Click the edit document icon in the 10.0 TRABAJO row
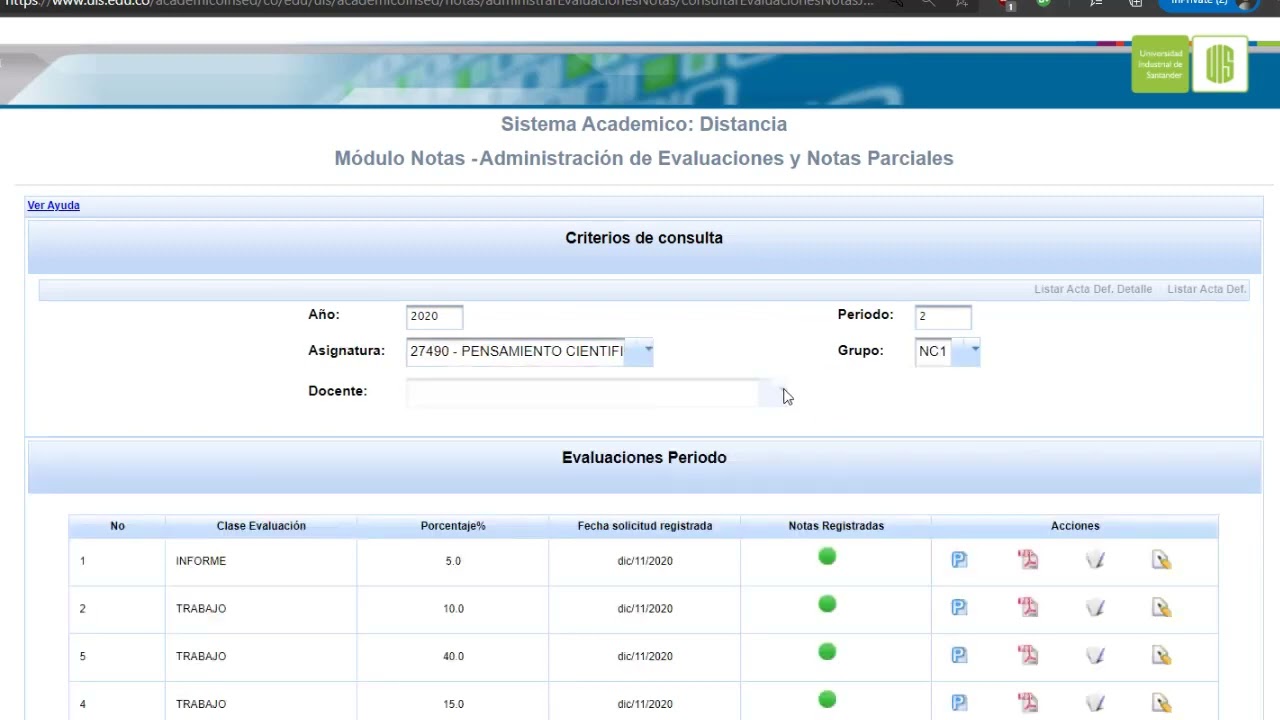The height and width of the screenshot is (720, 1280). tap(1161, 608)
